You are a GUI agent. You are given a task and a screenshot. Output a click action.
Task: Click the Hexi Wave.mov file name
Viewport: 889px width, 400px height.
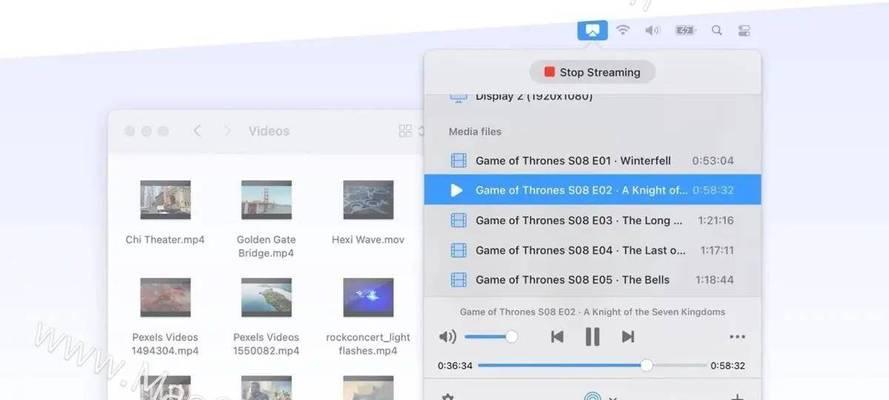click(x=368, y=240)
